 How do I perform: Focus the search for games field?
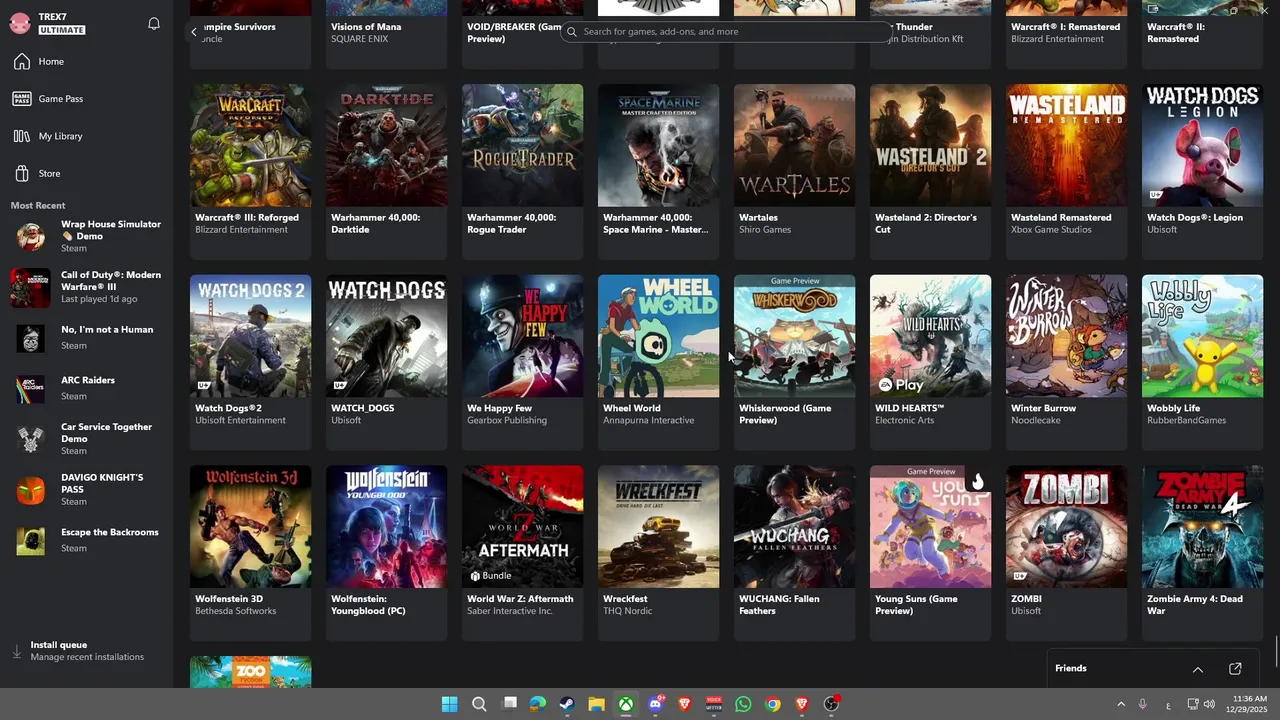(x=726, y=32)
